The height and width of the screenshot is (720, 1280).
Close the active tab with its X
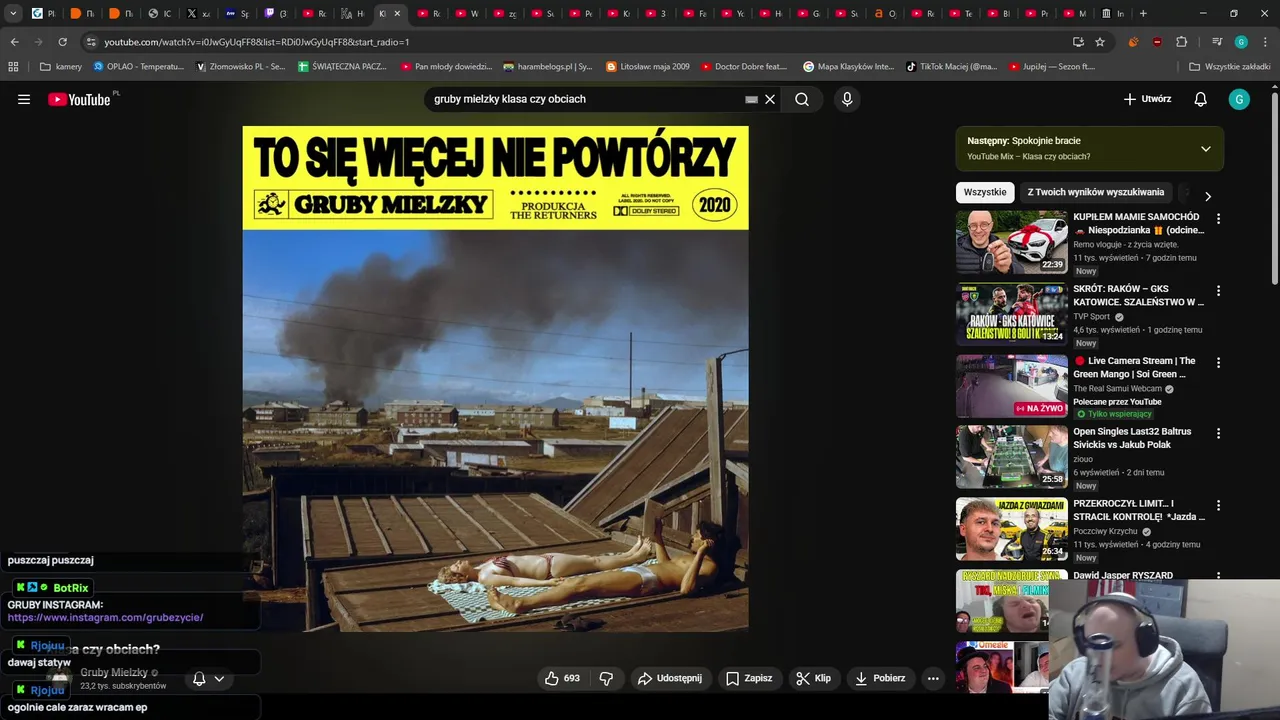(398, 14)
